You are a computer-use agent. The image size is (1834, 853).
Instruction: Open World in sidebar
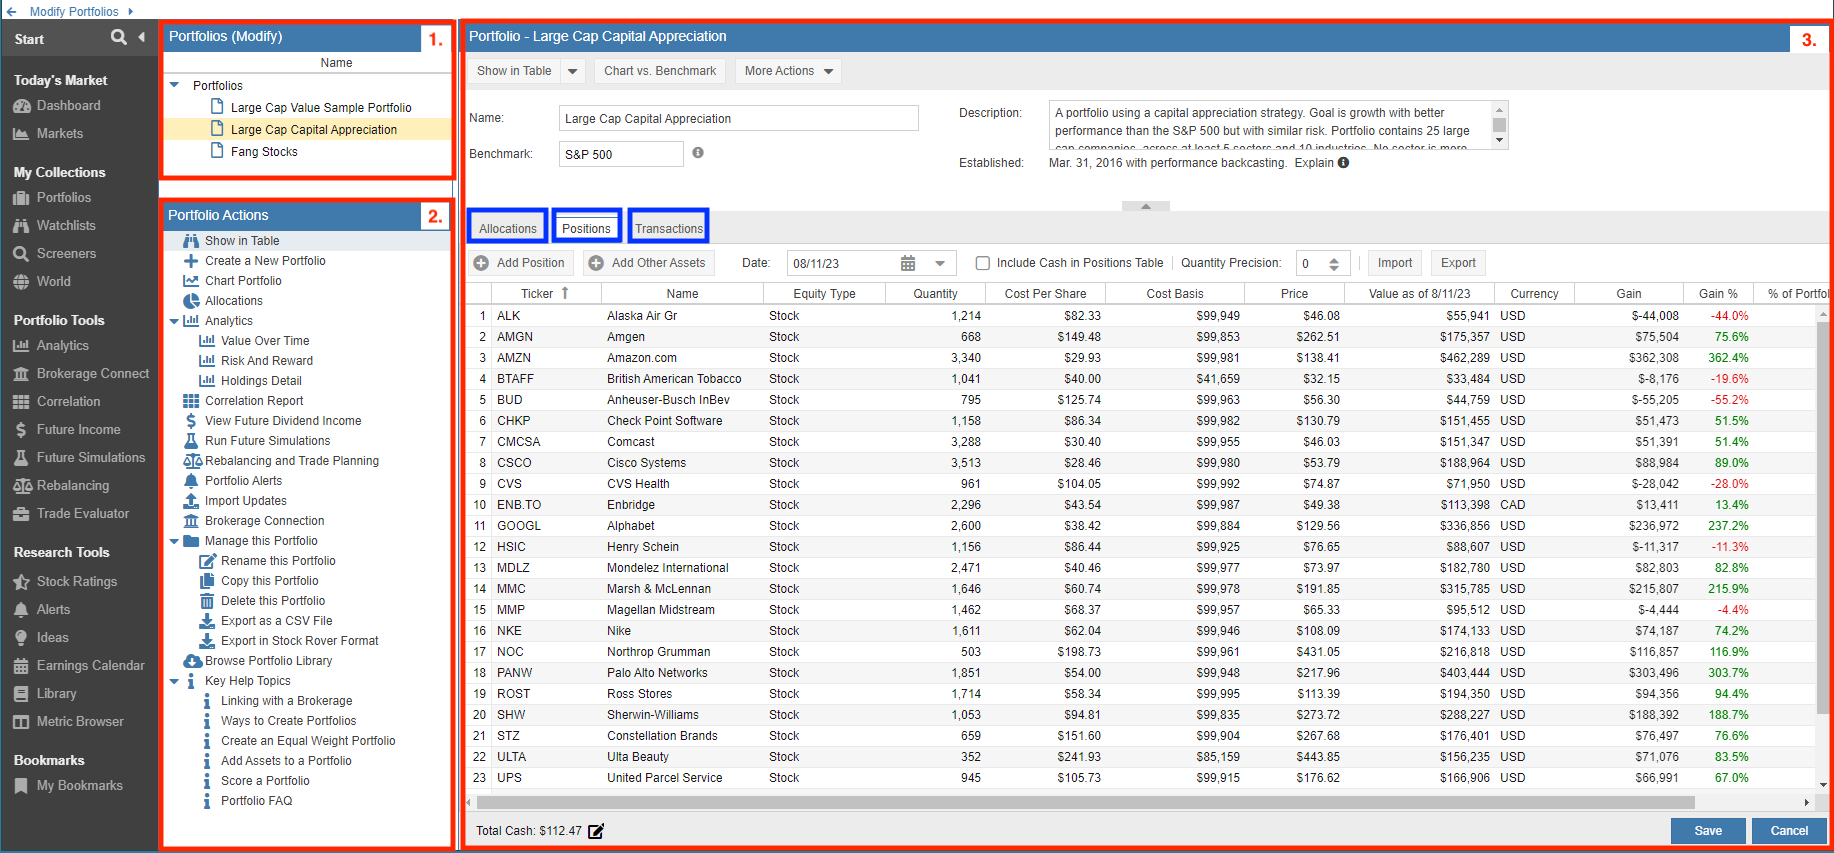pyautogui.click(x=54, y=282)
